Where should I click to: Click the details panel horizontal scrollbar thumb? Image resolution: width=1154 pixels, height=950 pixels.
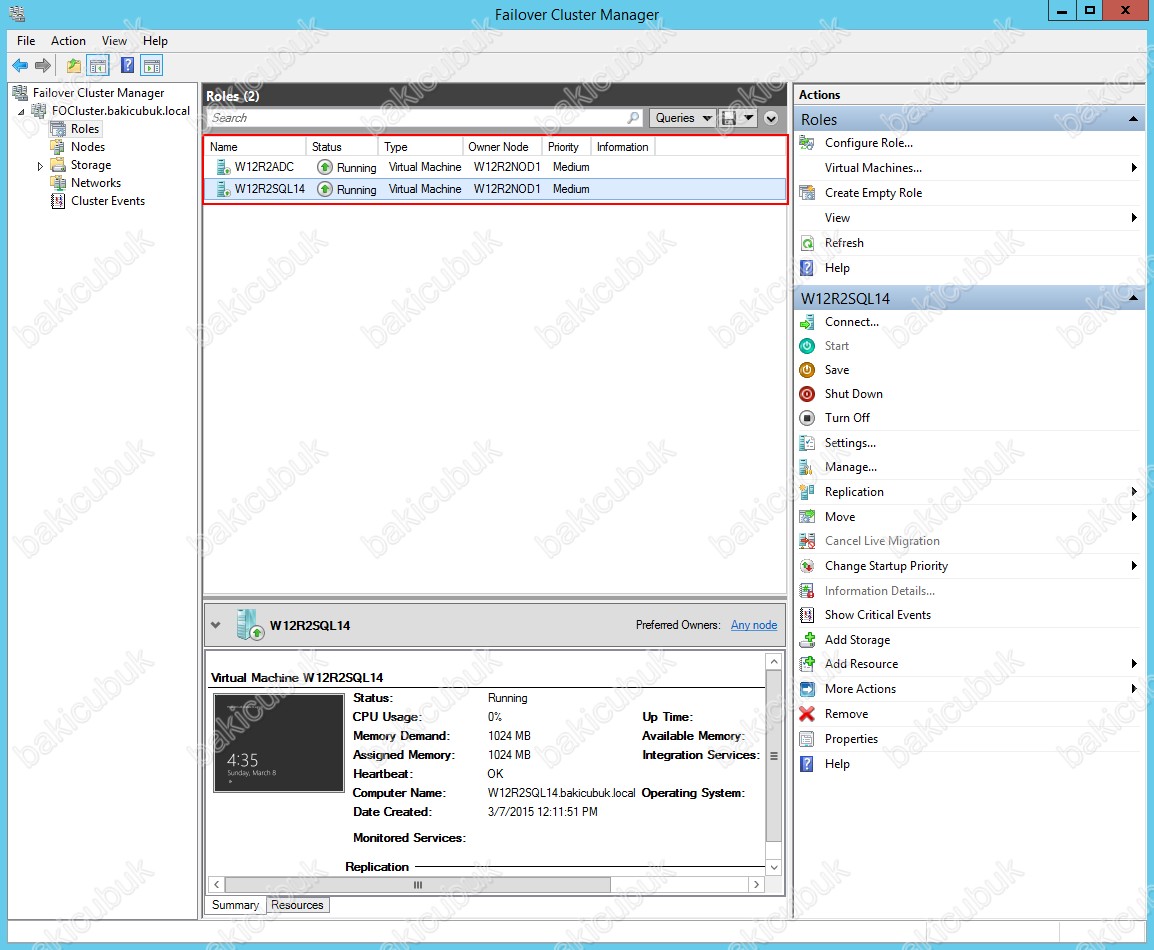[417, 885]
